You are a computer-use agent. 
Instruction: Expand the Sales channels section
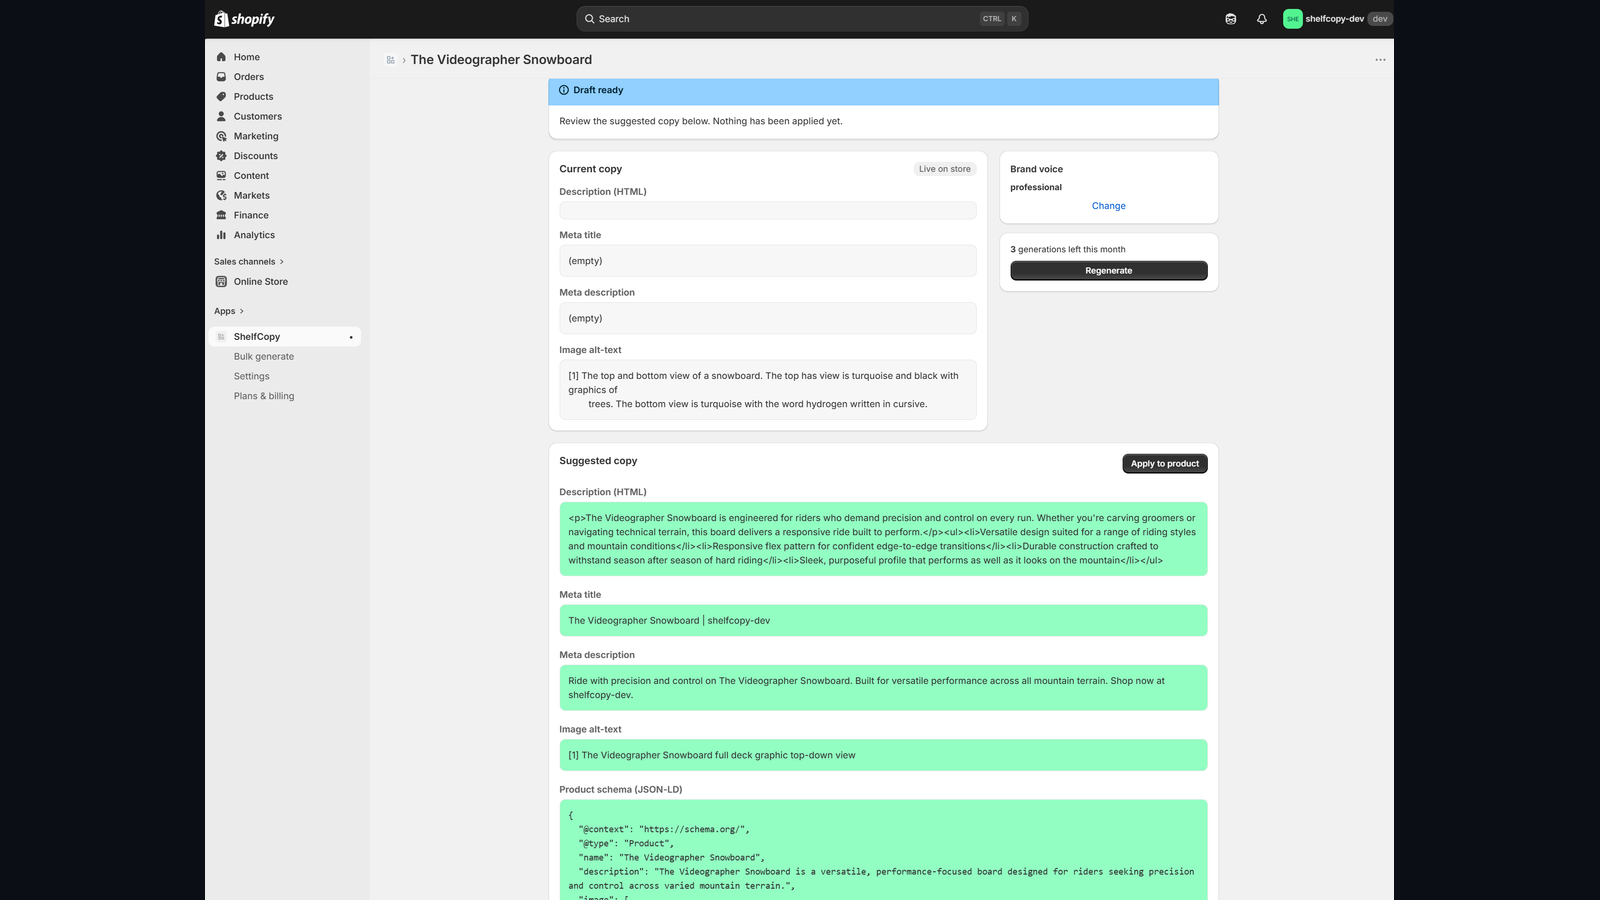[x=249, y=262]
